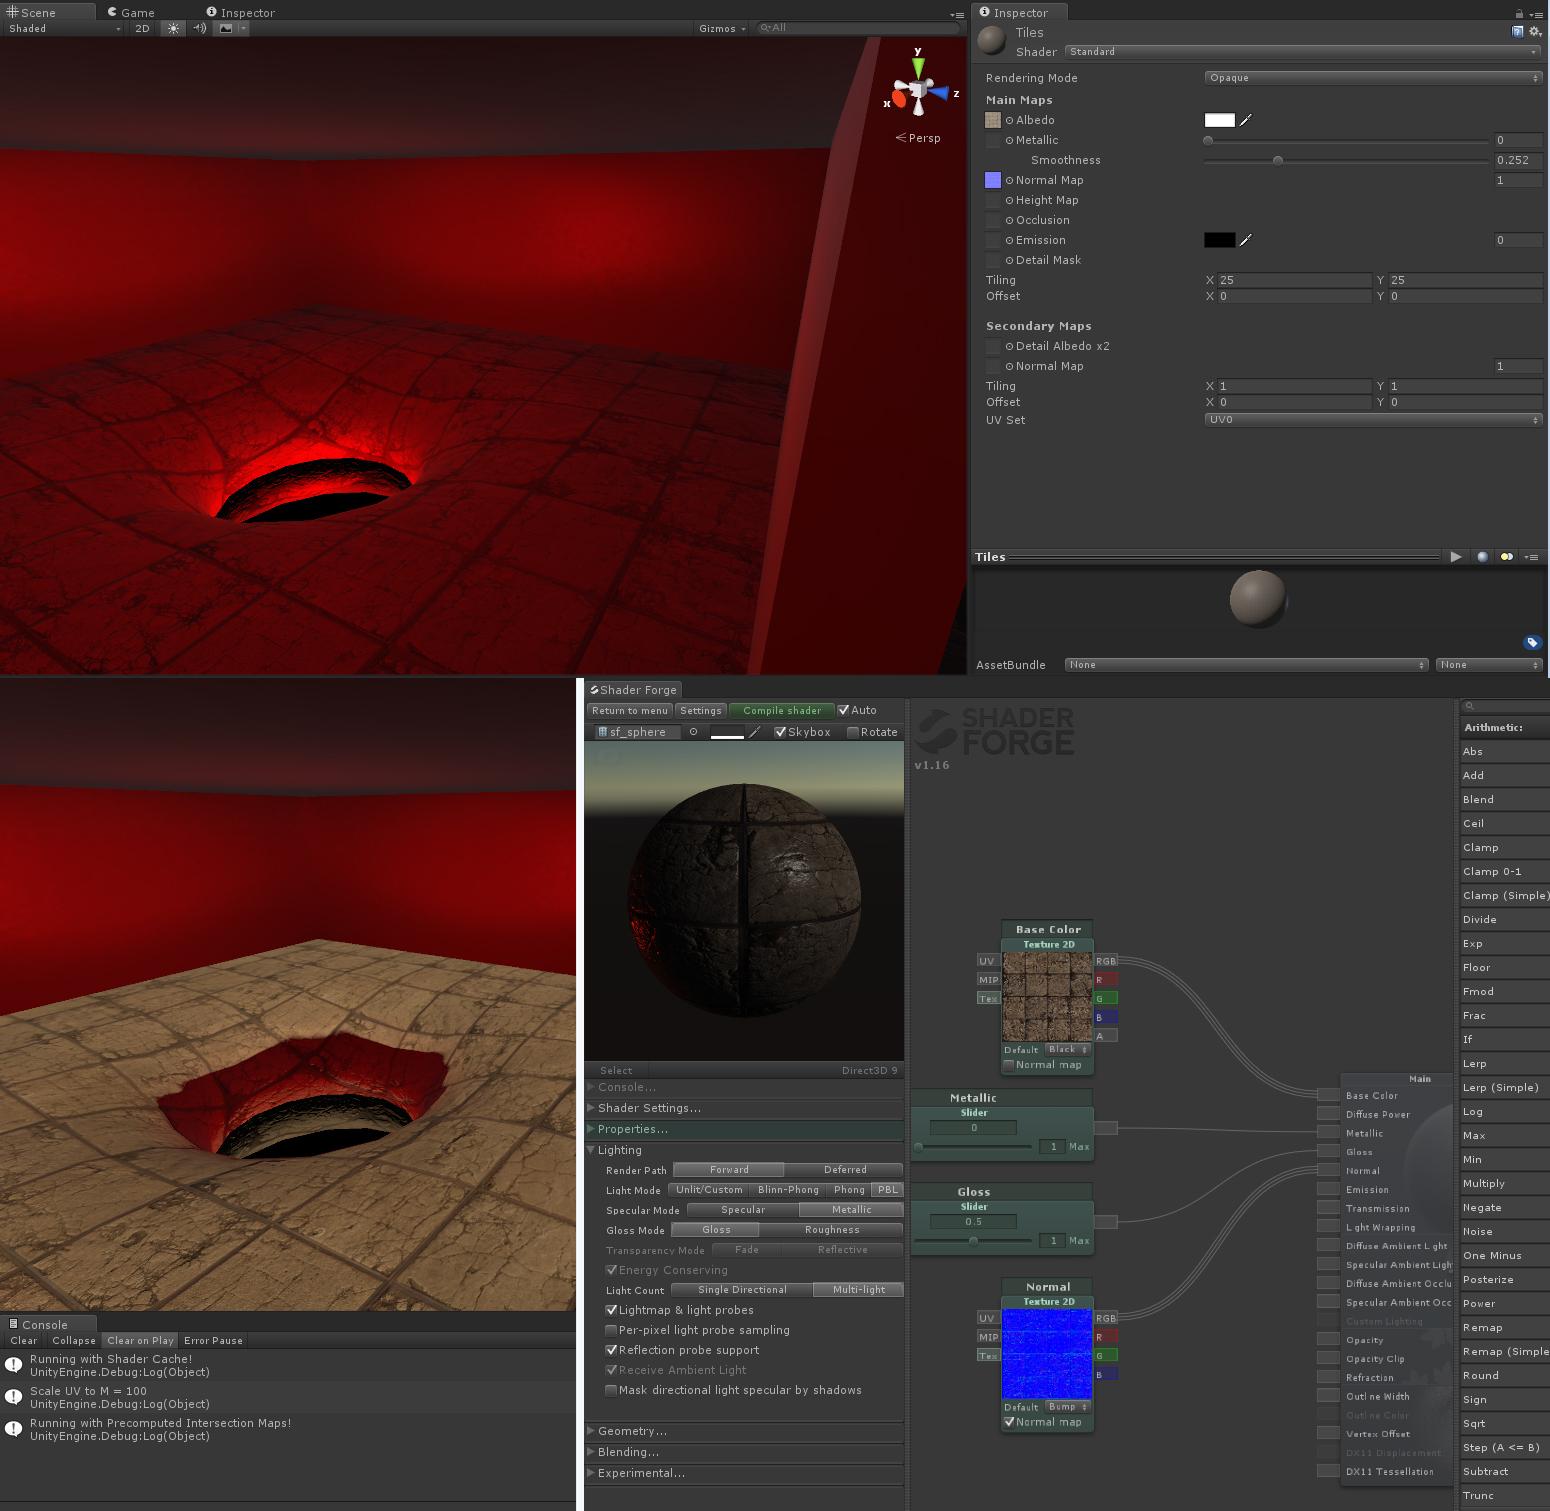Toggle scene audio speaker icon
Image resolution: width=1550 pixels, height=1511 pixels.
(x=199, y=28)
